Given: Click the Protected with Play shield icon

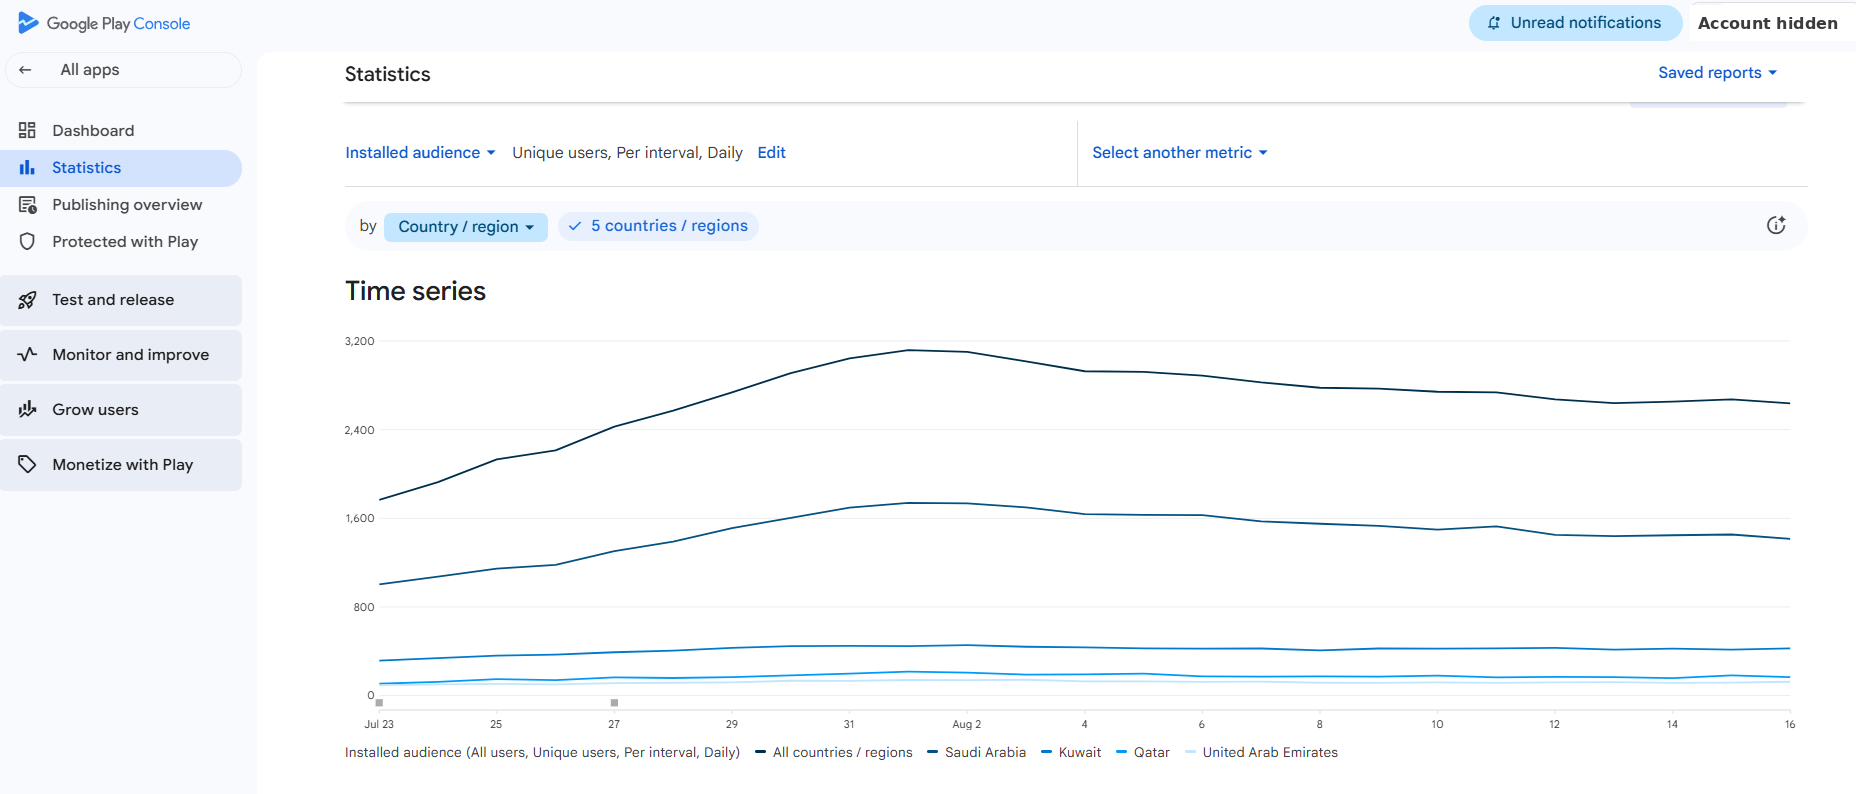Looking at the screenshot, I should coord(27,242).
